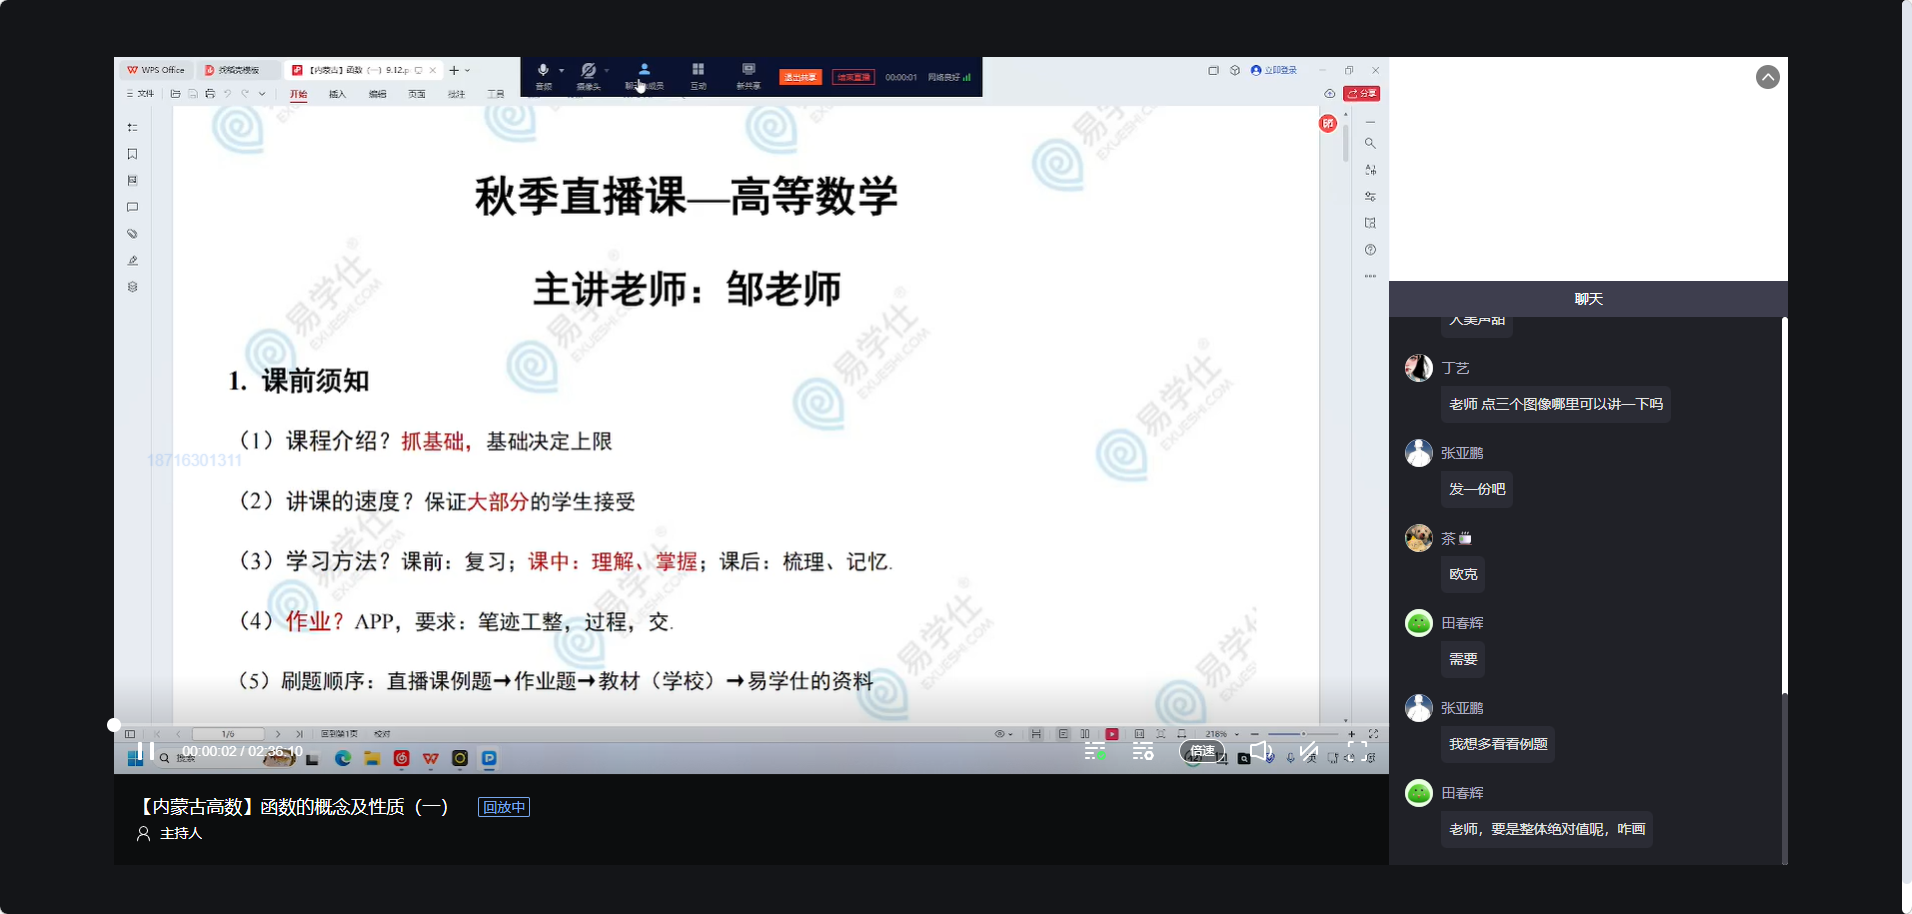Open the eye view-mode dropdown in status bar

tap(1003, 734)
